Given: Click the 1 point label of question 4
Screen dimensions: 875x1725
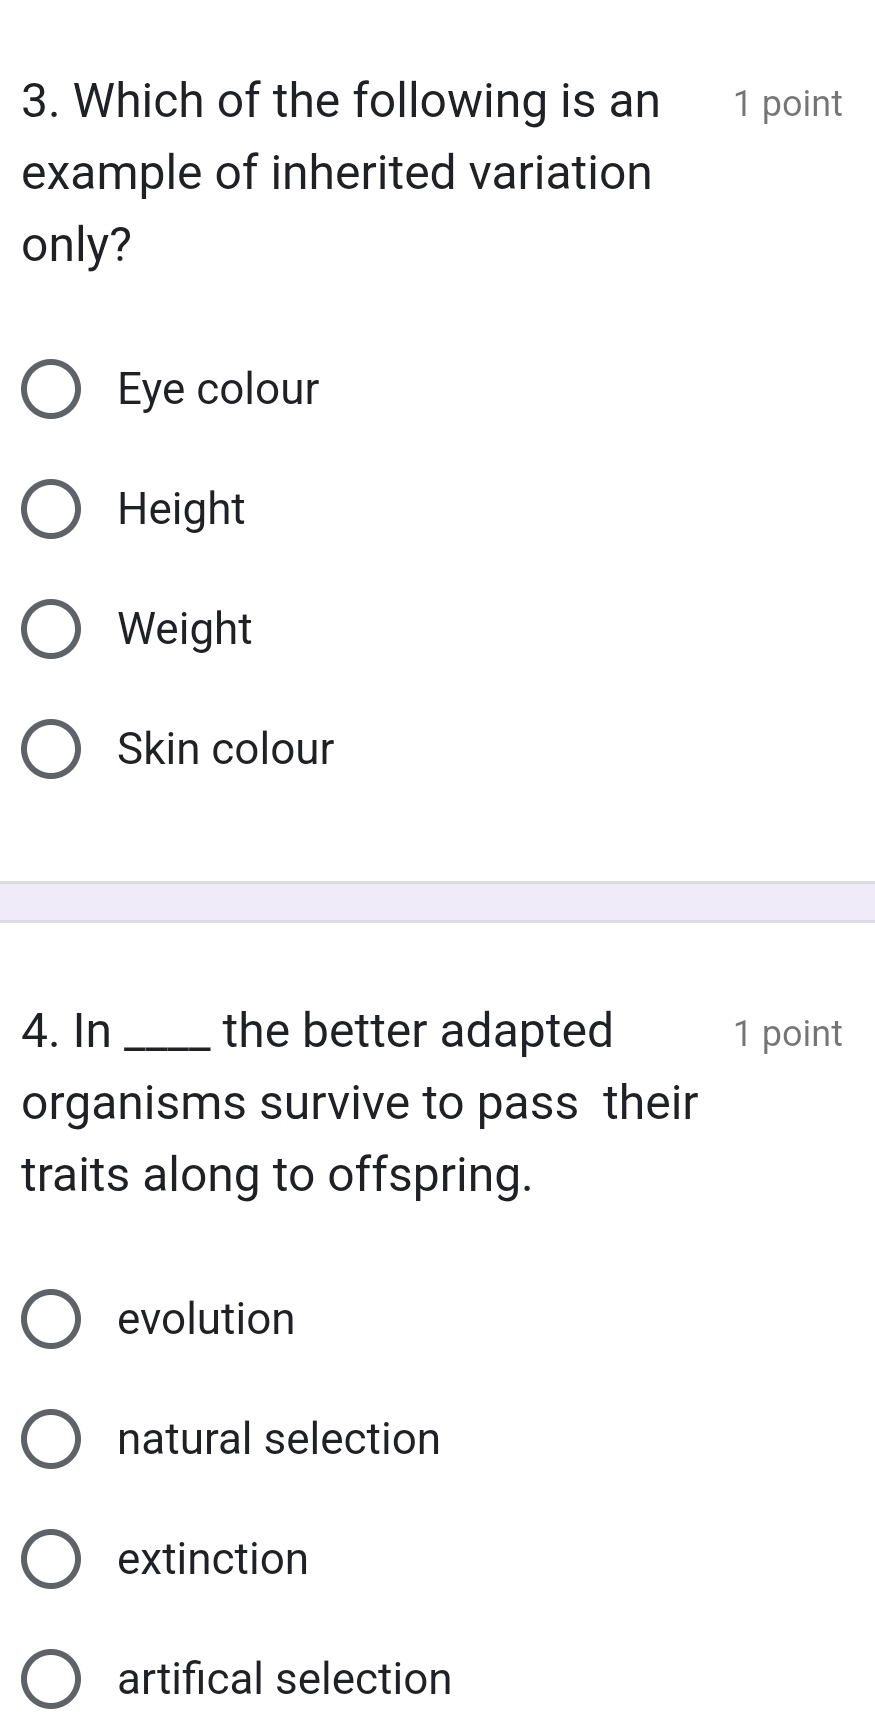Looking at the screenshot, I should point(788,1033).
